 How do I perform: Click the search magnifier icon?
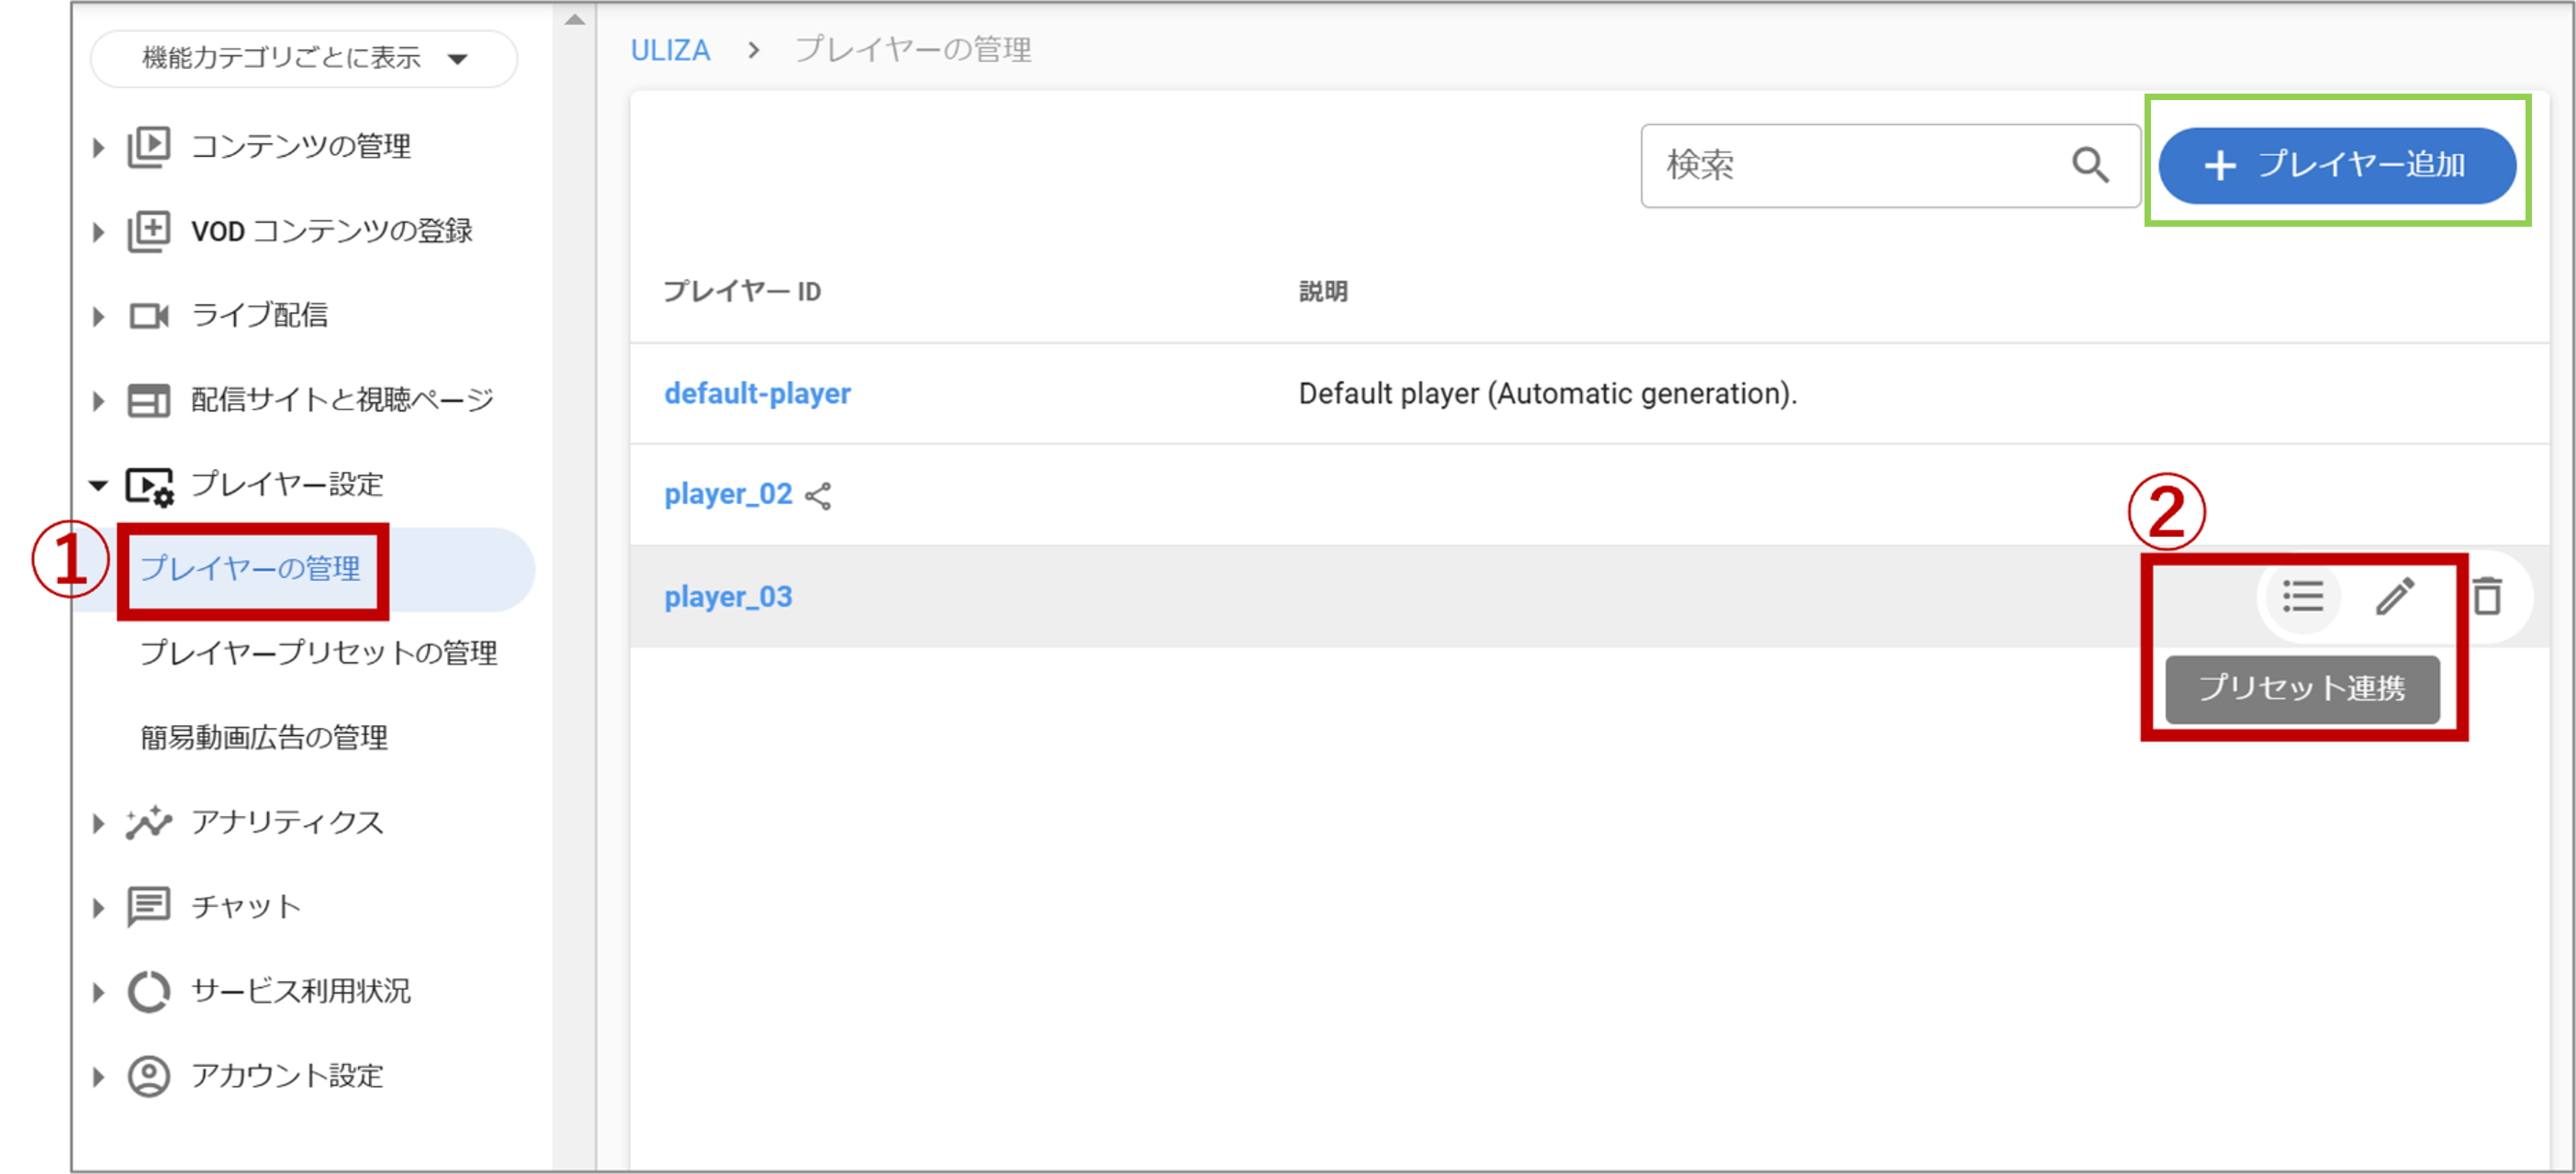2090,166
